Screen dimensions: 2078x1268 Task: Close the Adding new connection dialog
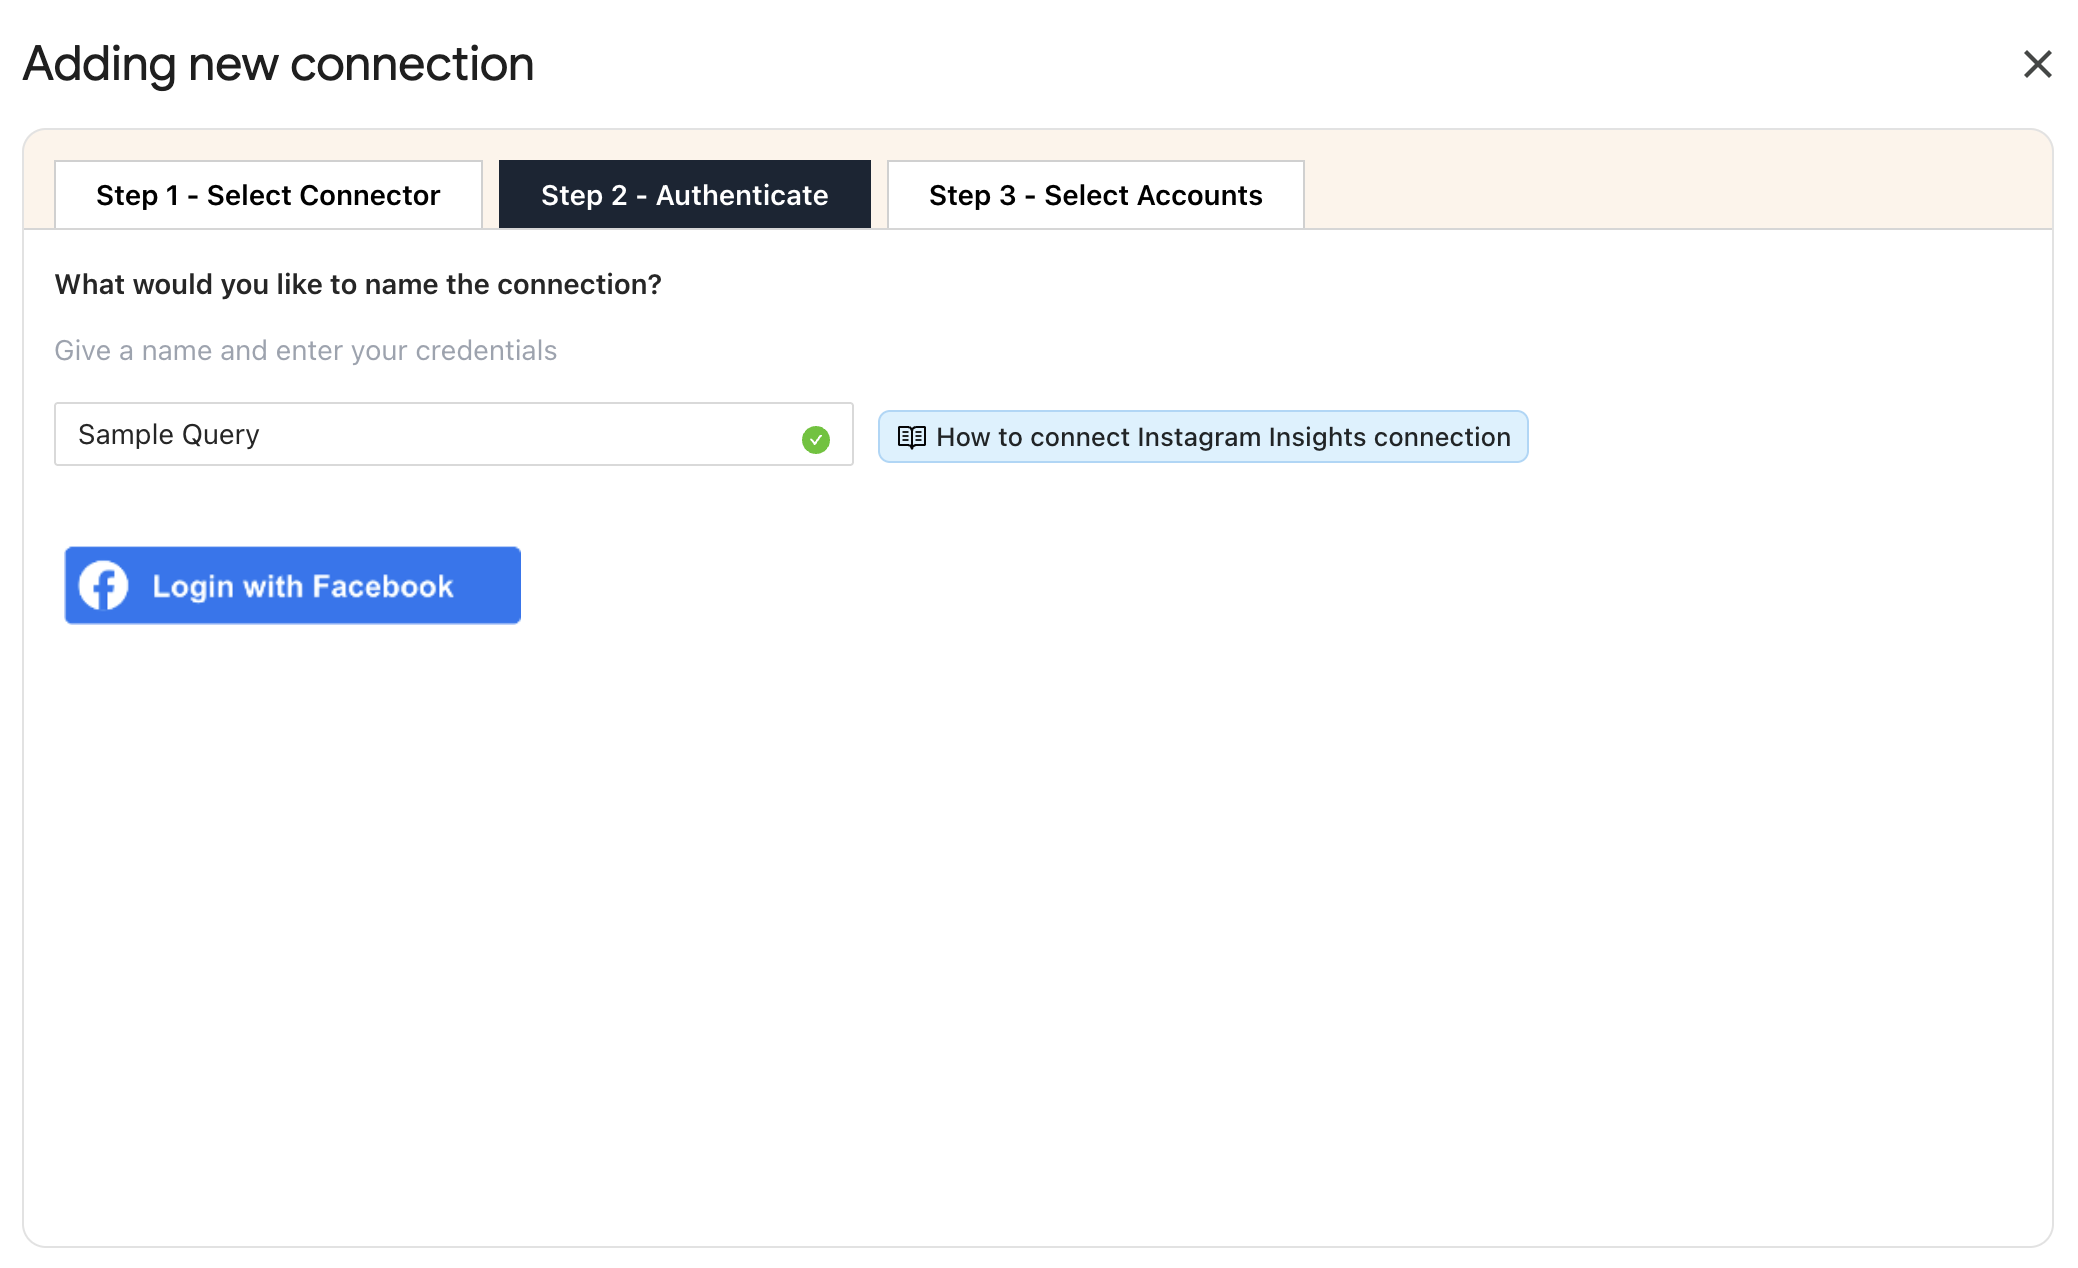2037,64
